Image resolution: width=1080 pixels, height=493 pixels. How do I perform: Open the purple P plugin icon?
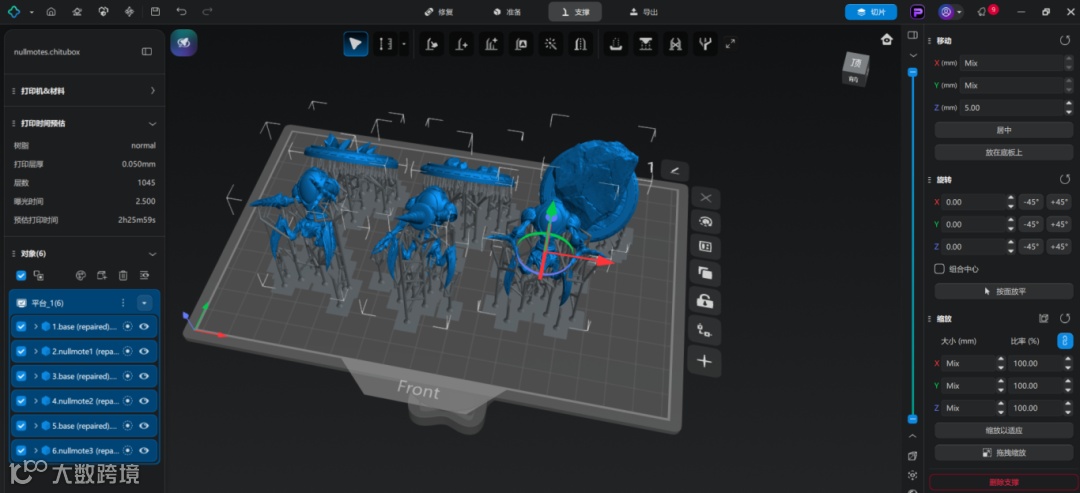[x=917, y=12]
